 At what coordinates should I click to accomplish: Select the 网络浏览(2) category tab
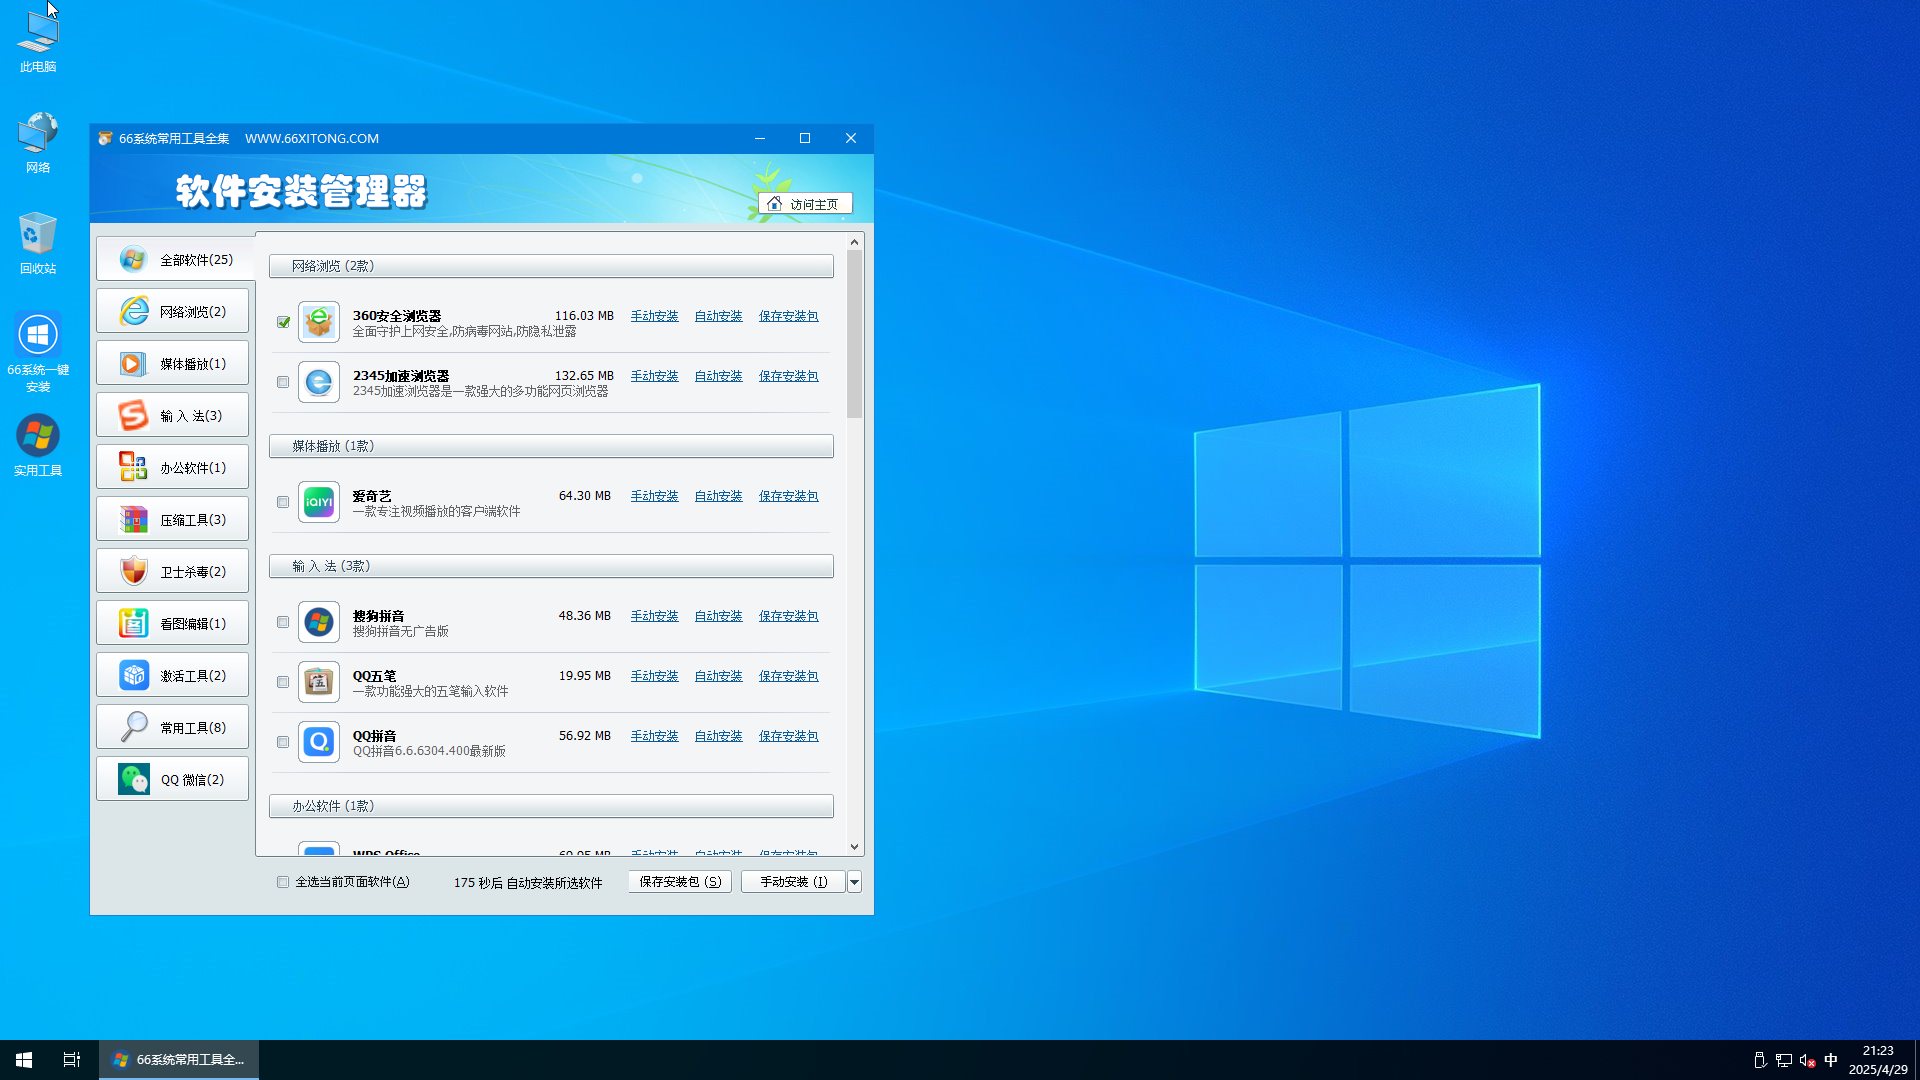tap(172, 312)
